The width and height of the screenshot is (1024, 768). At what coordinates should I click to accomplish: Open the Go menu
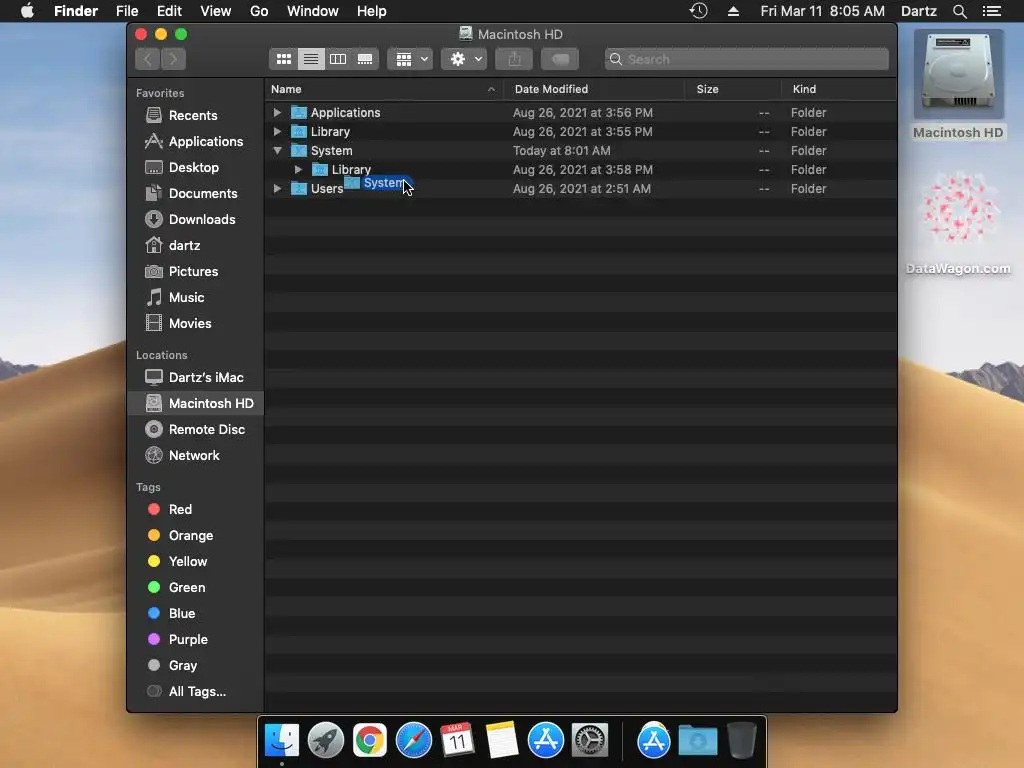(259, 11)
